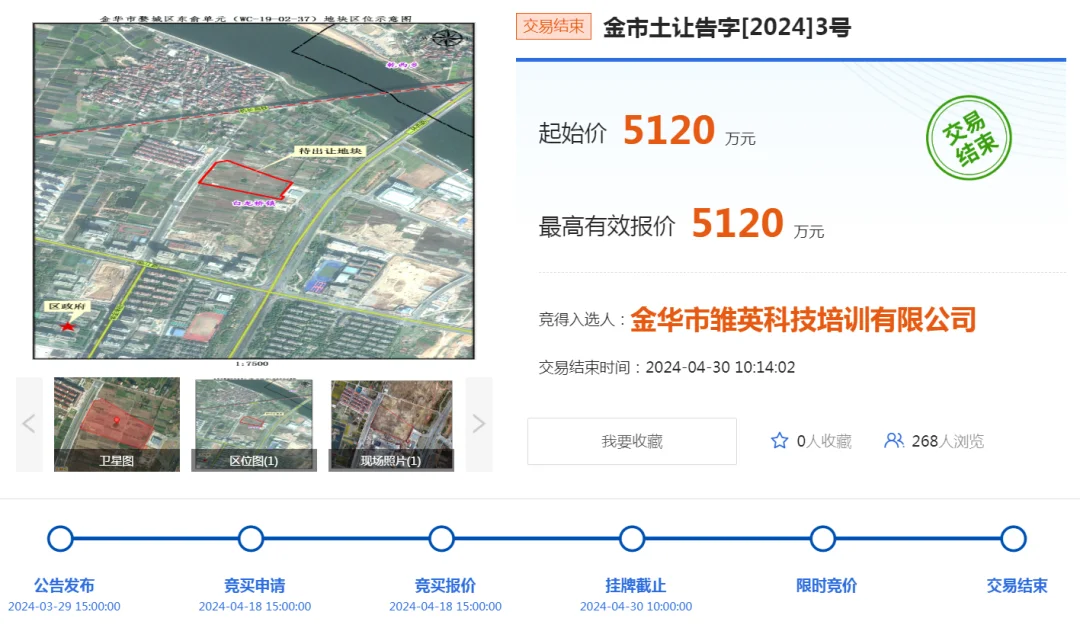This screenshot has height=628, width=1080.
Task: Show previous thumbnails with left arrow
Action: point(29,424)
